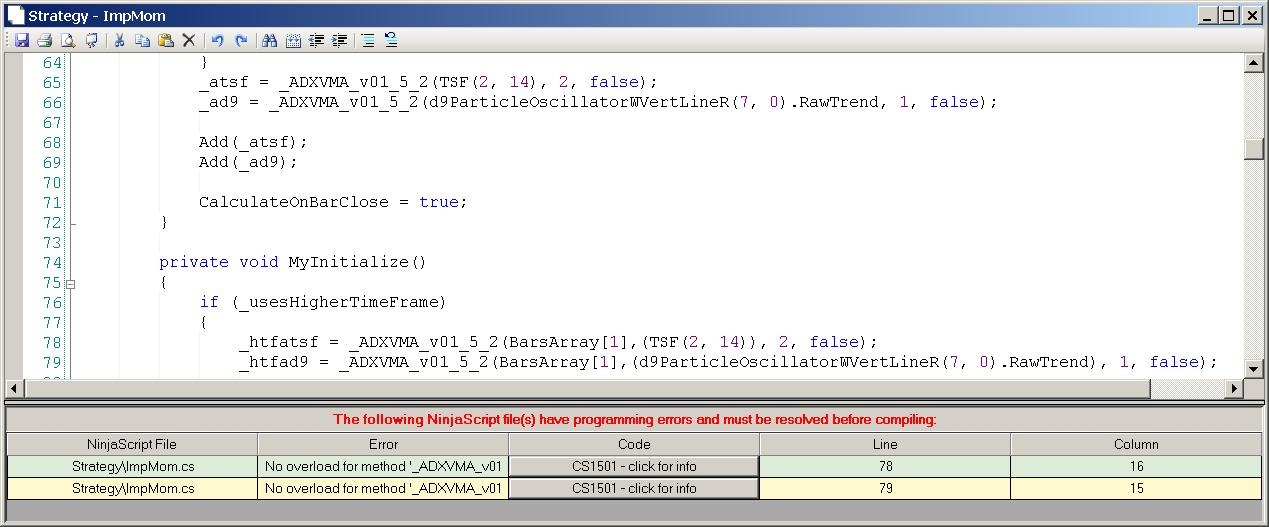Screen dimensions: 1269x527
Task: Paste from clipboard
Action: [166, 41]
